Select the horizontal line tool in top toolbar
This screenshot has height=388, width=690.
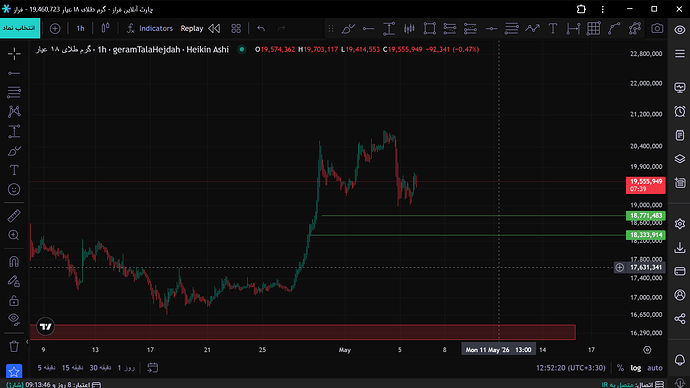[368, 29]
